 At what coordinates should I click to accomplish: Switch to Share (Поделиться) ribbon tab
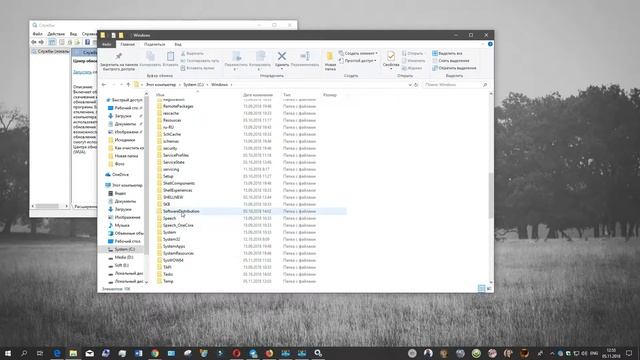[x=154, y=44]
